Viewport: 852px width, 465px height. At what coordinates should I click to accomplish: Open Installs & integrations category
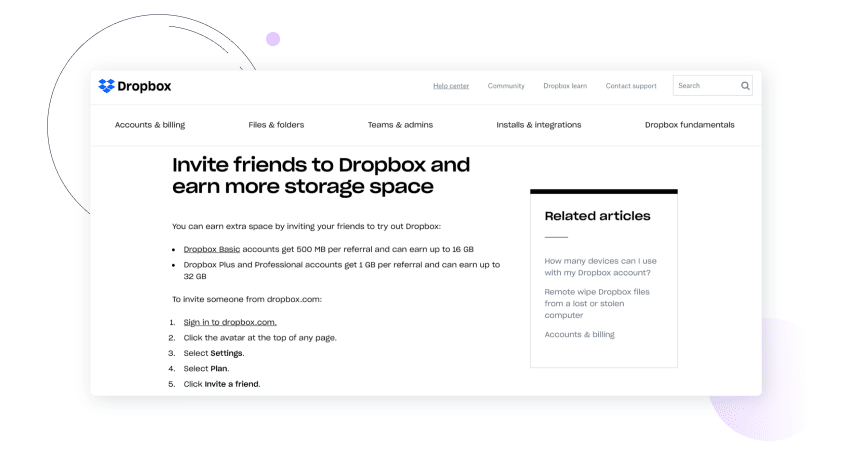tap(538, 125)
